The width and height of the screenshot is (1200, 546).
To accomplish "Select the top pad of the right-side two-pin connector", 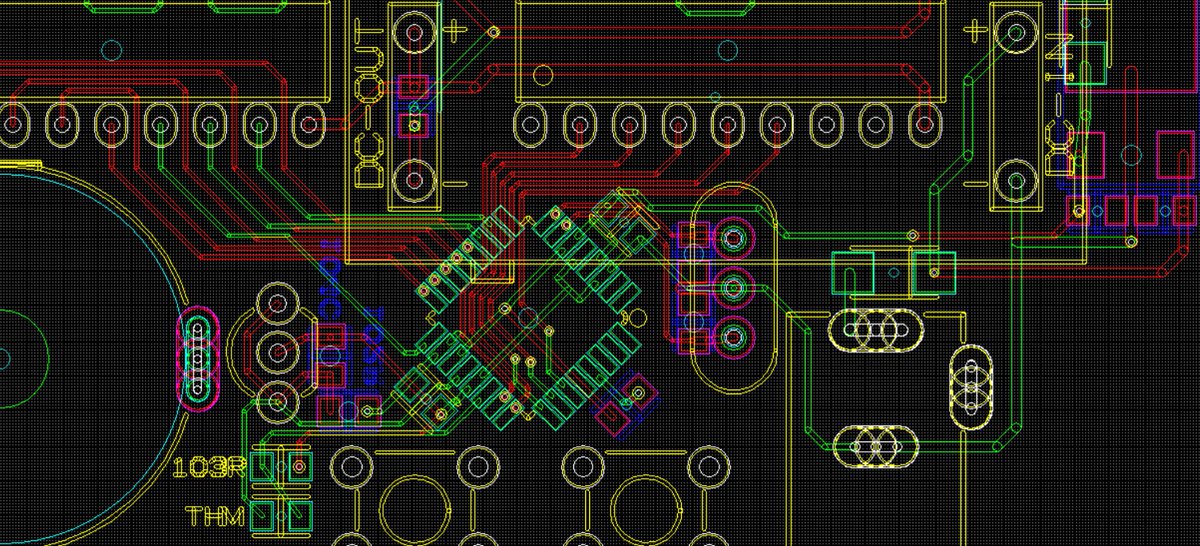I will coord(1017,33).
